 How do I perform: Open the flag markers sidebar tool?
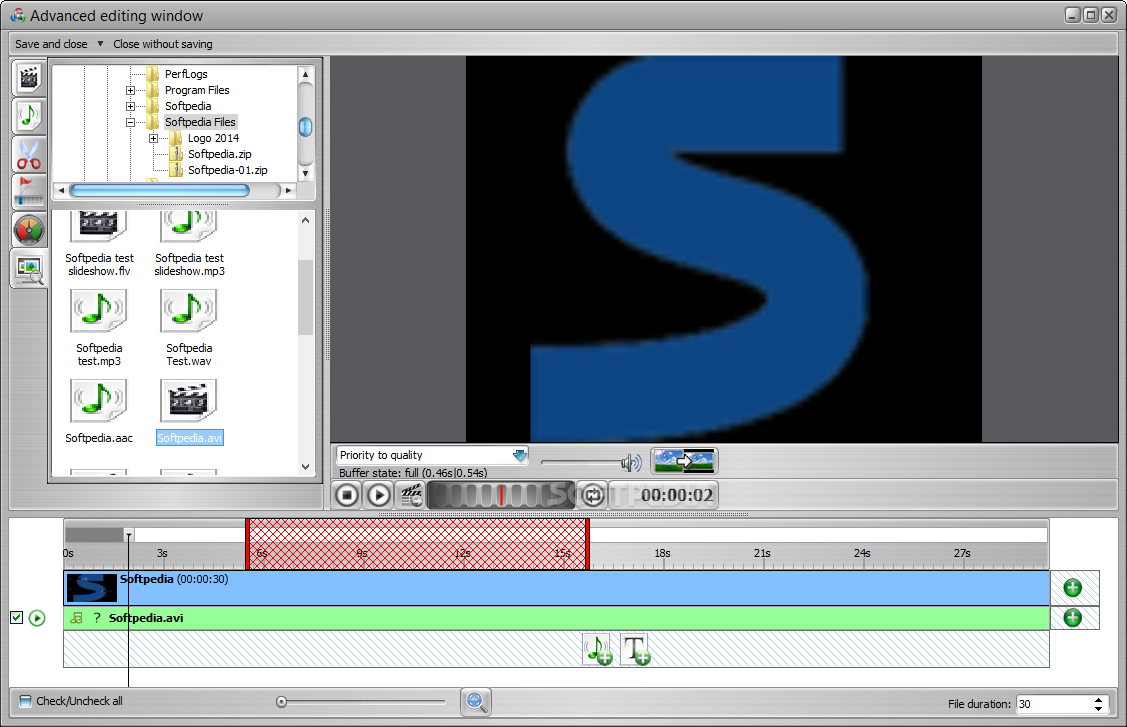tap(29, 192)
